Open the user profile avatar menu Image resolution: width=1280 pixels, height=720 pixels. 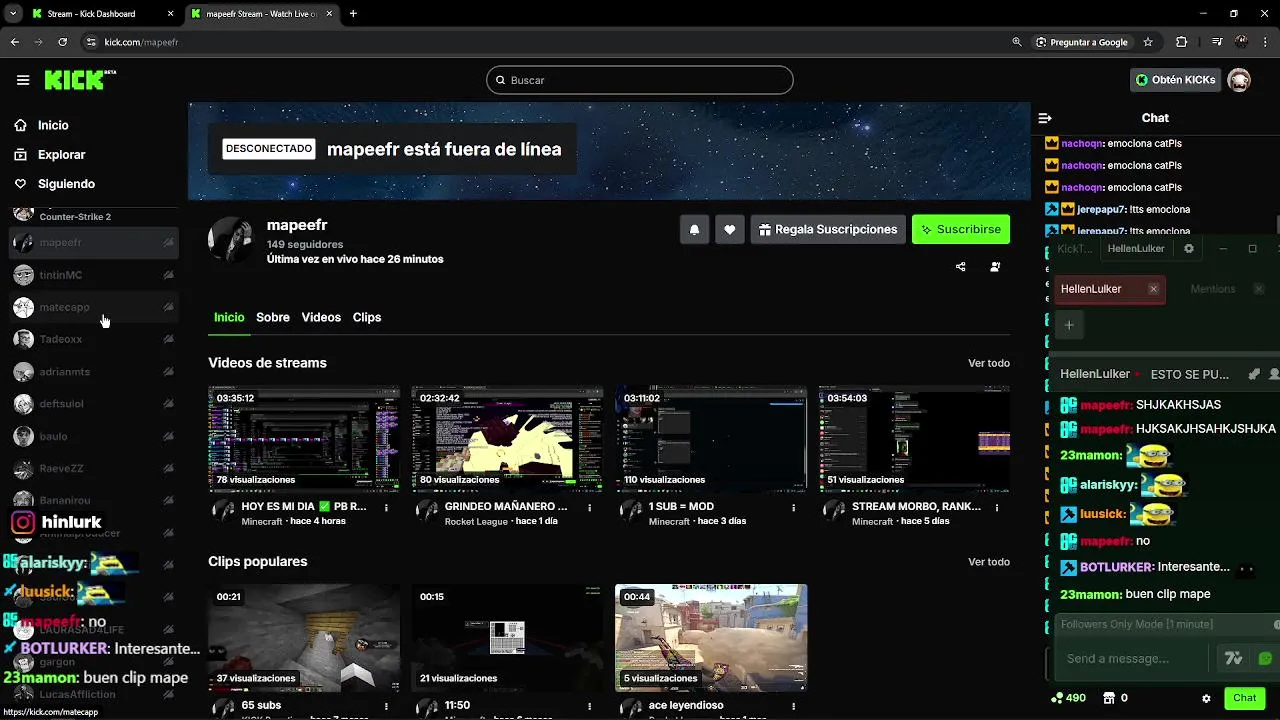point(1239,80)
